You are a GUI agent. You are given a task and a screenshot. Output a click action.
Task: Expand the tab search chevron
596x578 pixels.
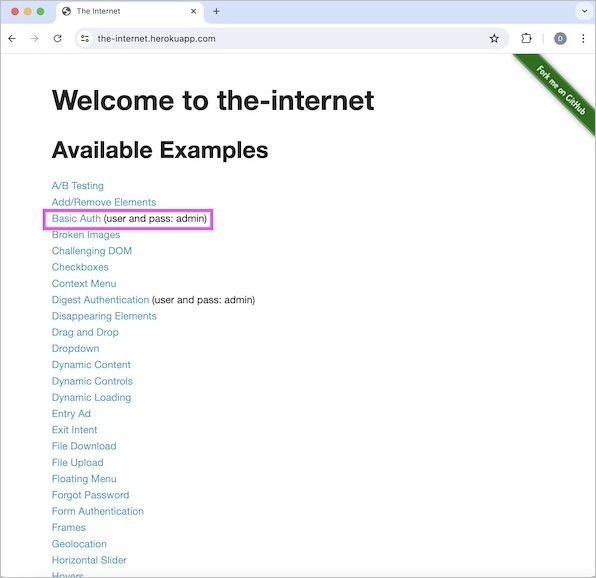click(x=584, y=11)
